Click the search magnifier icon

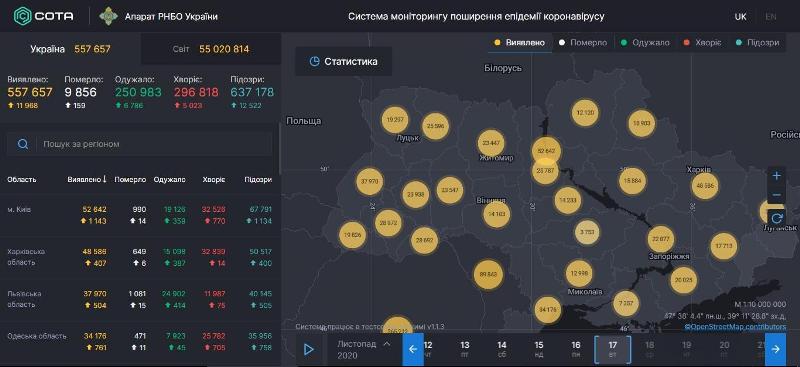pyautogui.click(x=23, y=144)
